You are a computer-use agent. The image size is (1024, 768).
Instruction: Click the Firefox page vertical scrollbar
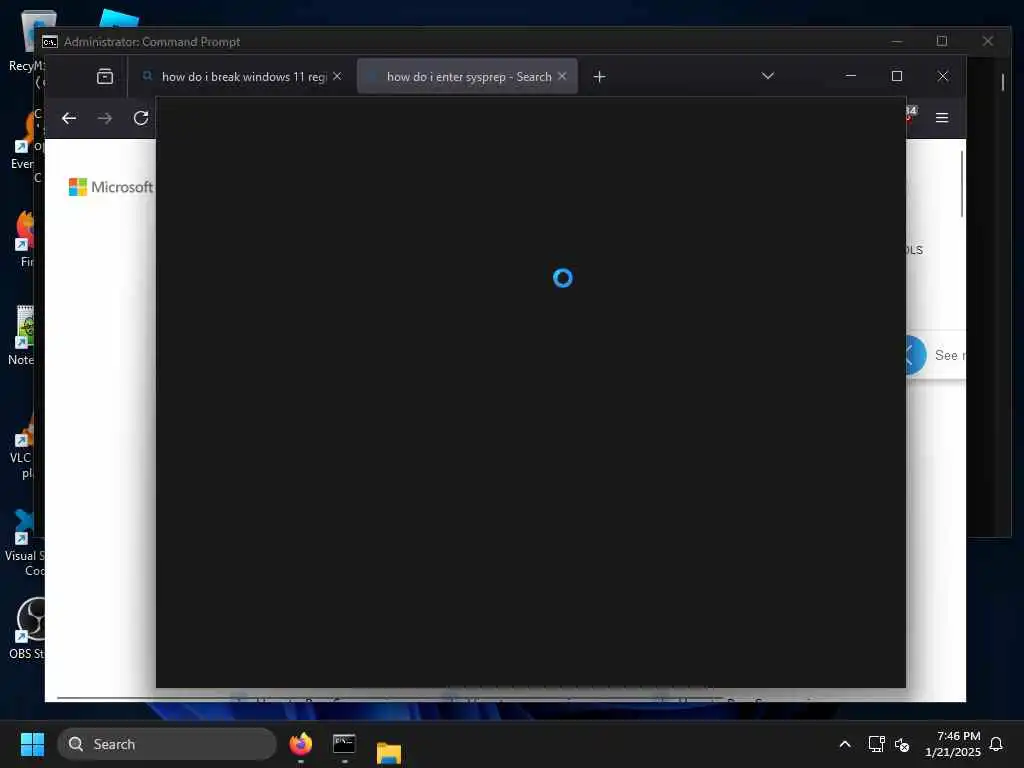(962, 184)
